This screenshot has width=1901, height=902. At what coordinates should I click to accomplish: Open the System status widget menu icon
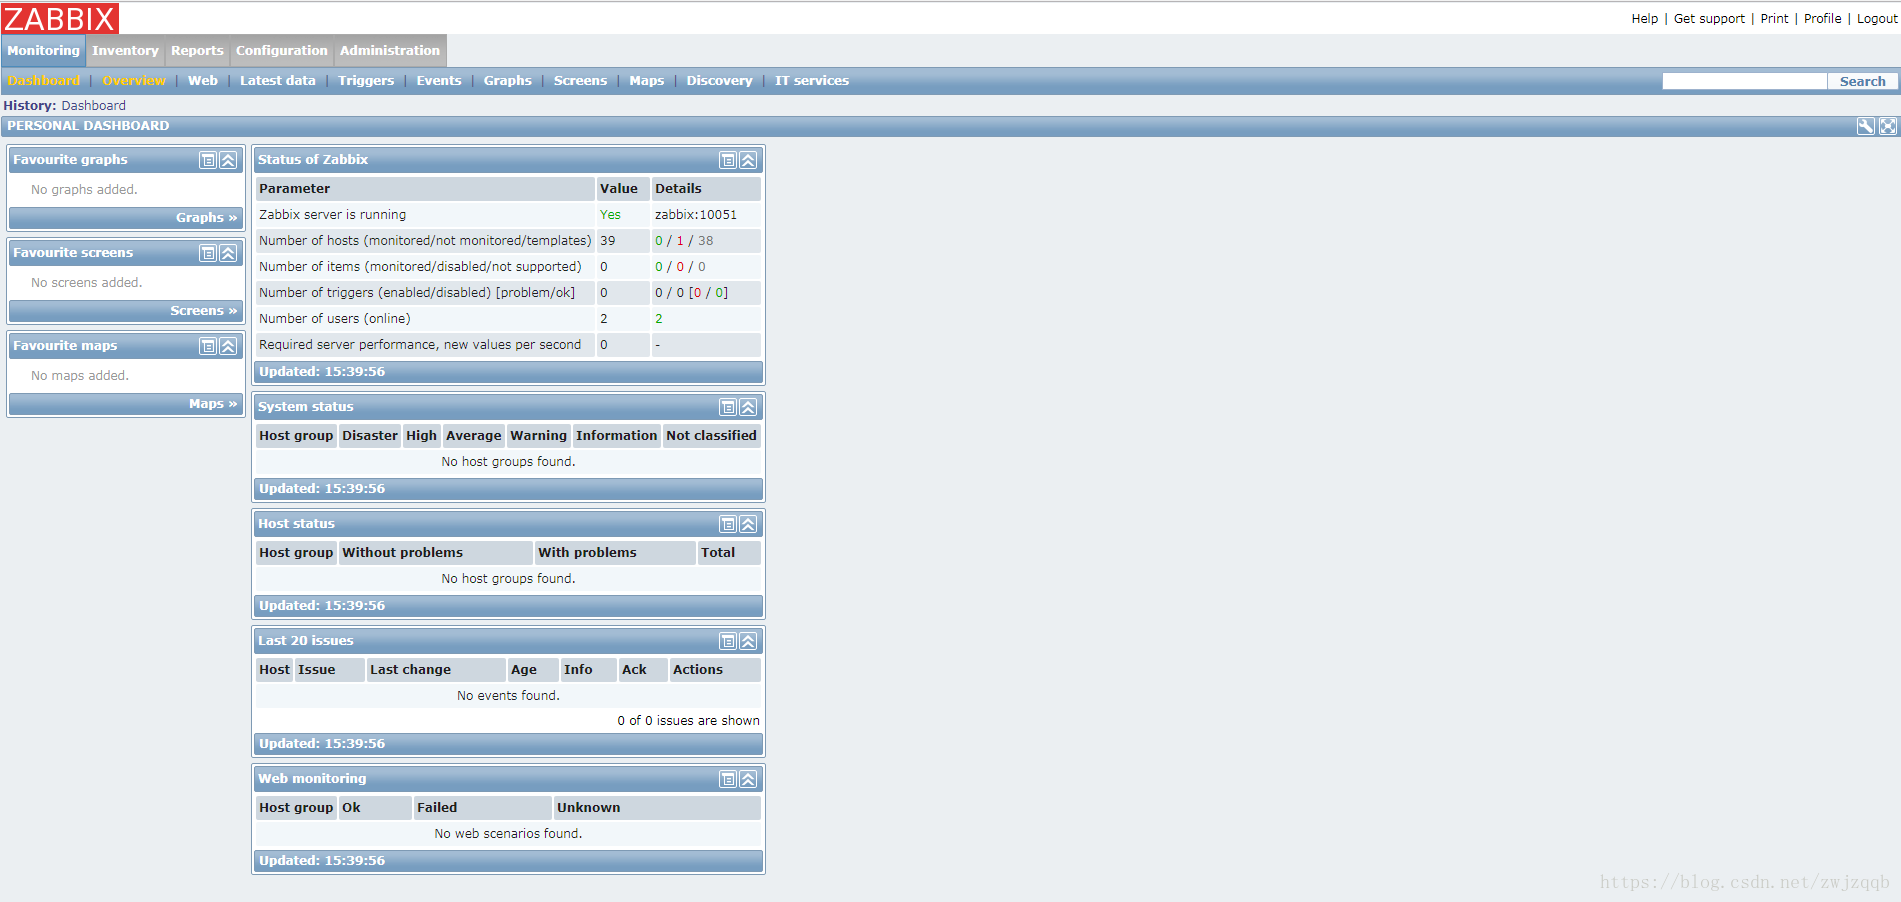point(728,407)
